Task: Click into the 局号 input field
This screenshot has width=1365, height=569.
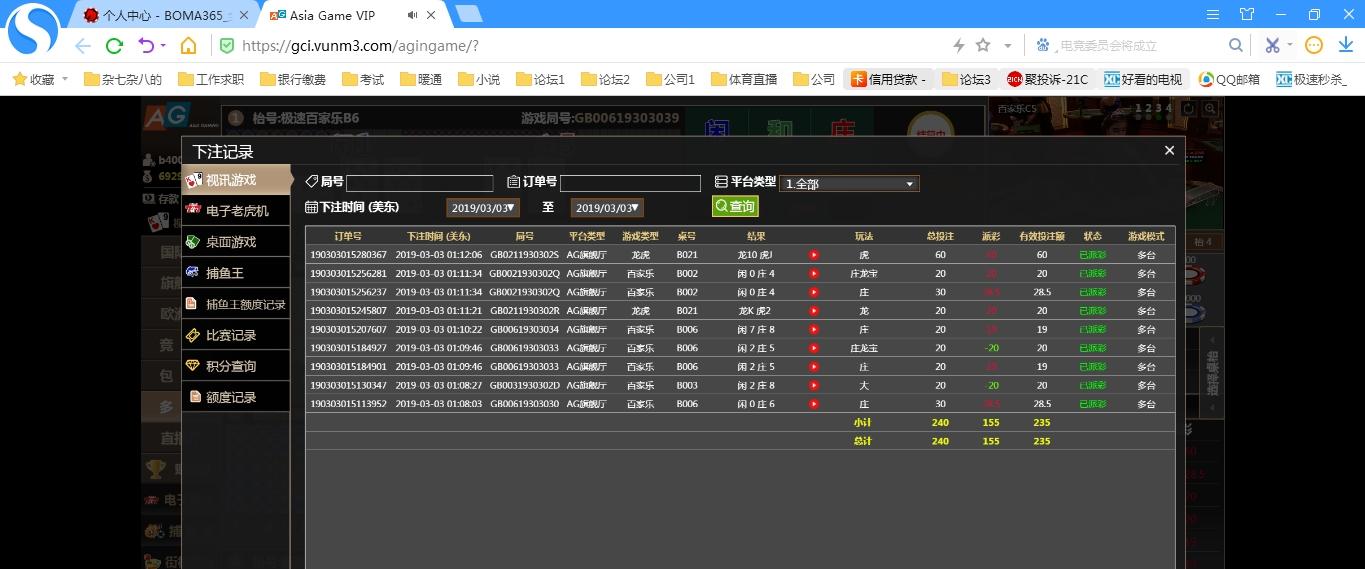Action: pyautogui.click(x=420, y=183)
